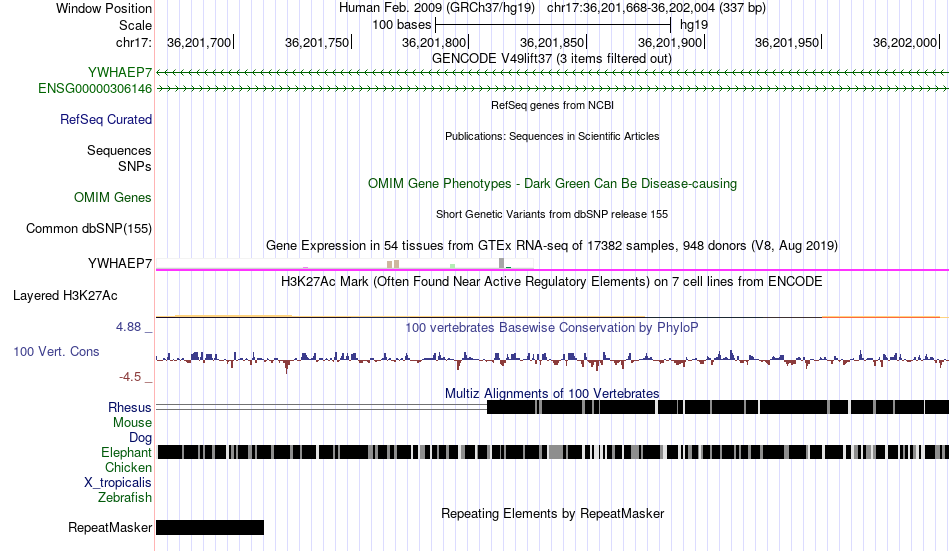Screen dimensions: 950x551
Task: Click the 36,201,900 ruler position label
Action: [669, 42]
